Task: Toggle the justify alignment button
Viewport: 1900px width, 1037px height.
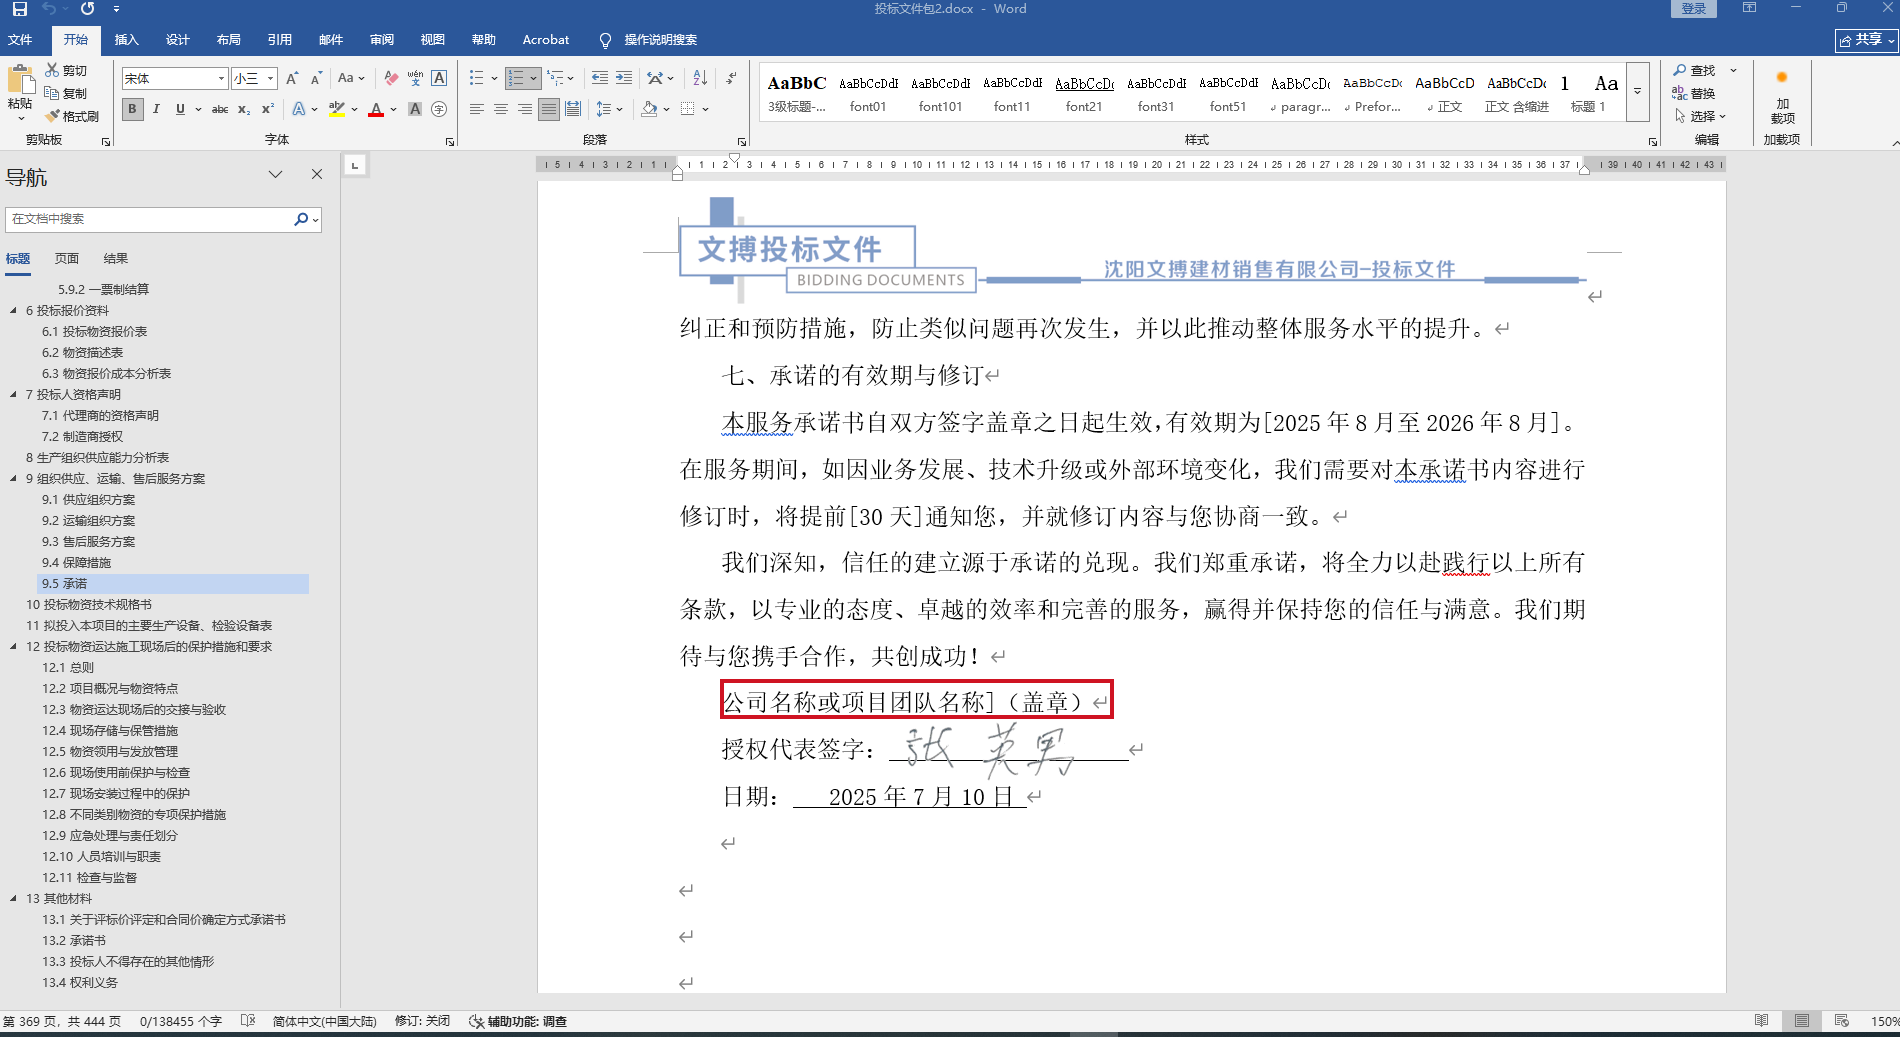Action: (x=548, y=109)
